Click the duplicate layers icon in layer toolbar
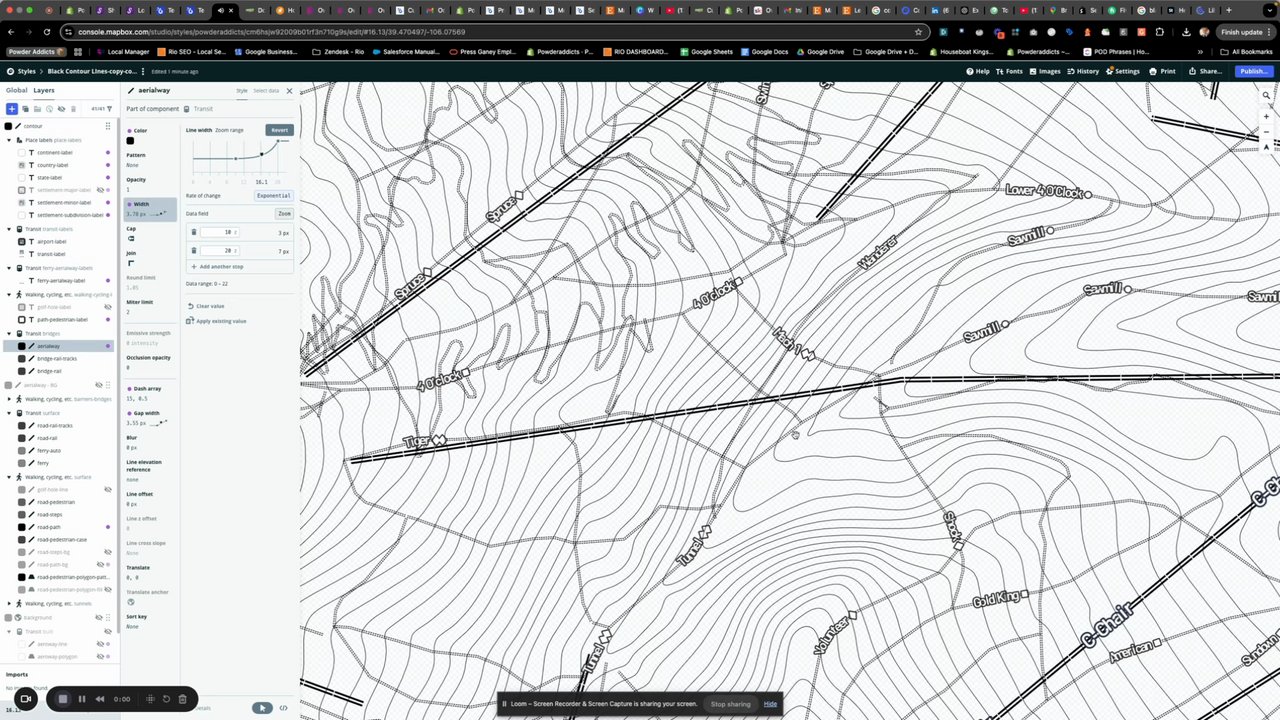 pyautogui.click(x=26, y=108)
